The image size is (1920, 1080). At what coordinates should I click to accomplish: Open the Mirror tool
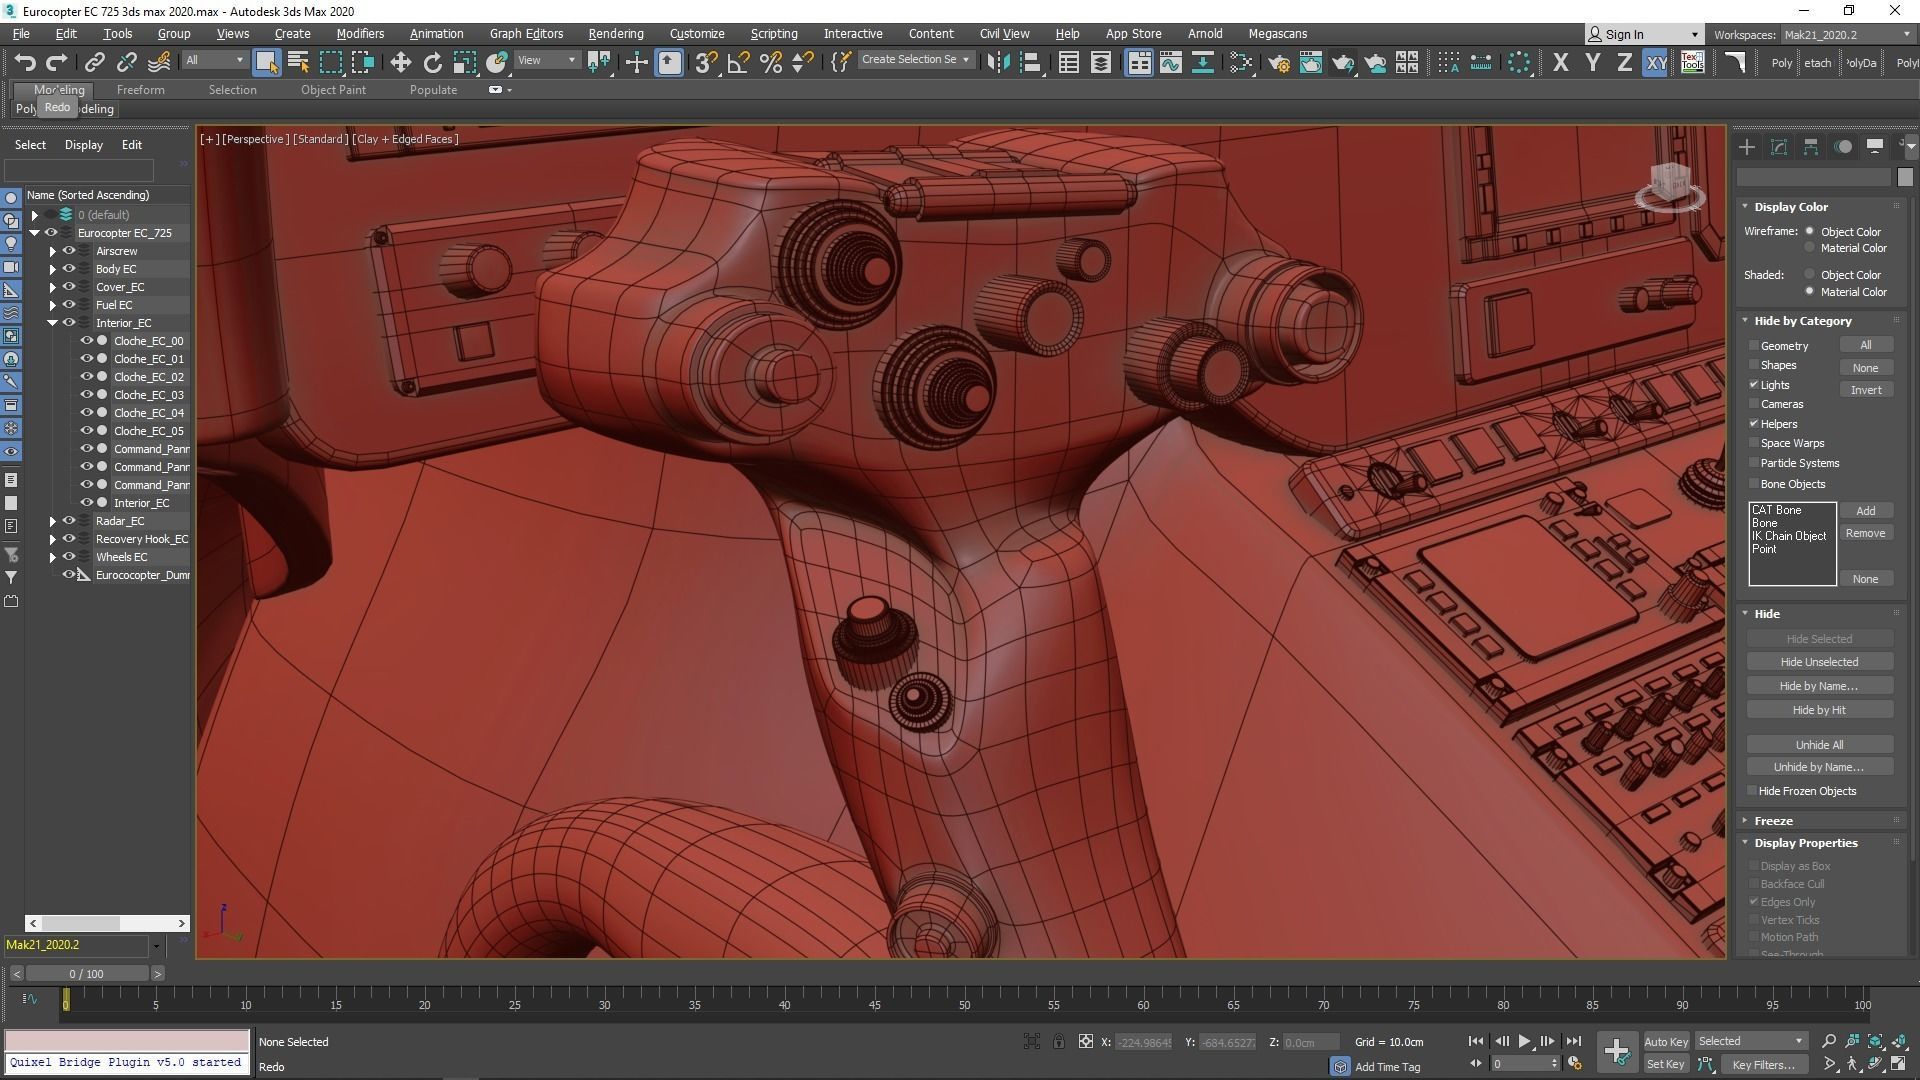997,62
